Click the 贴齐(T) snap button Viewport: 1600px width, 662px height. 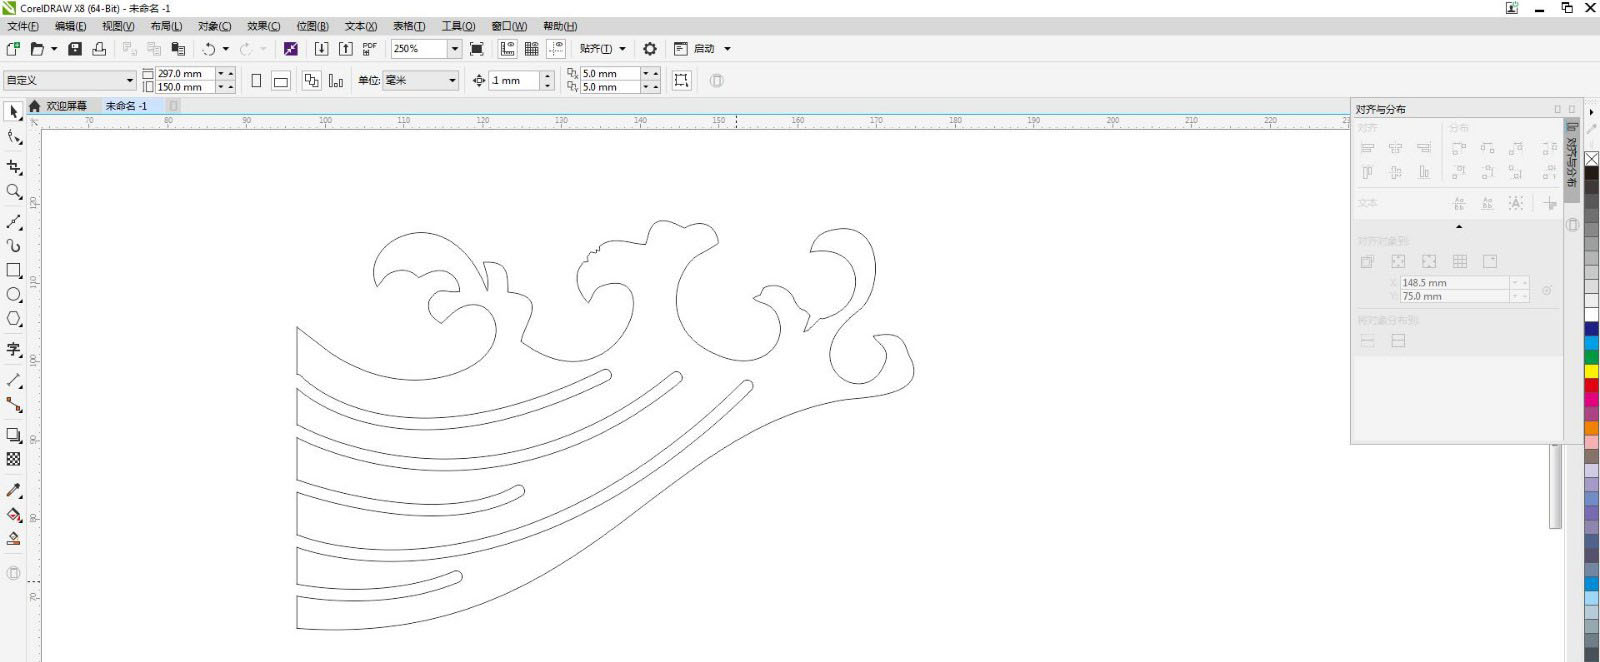point(596,49)
